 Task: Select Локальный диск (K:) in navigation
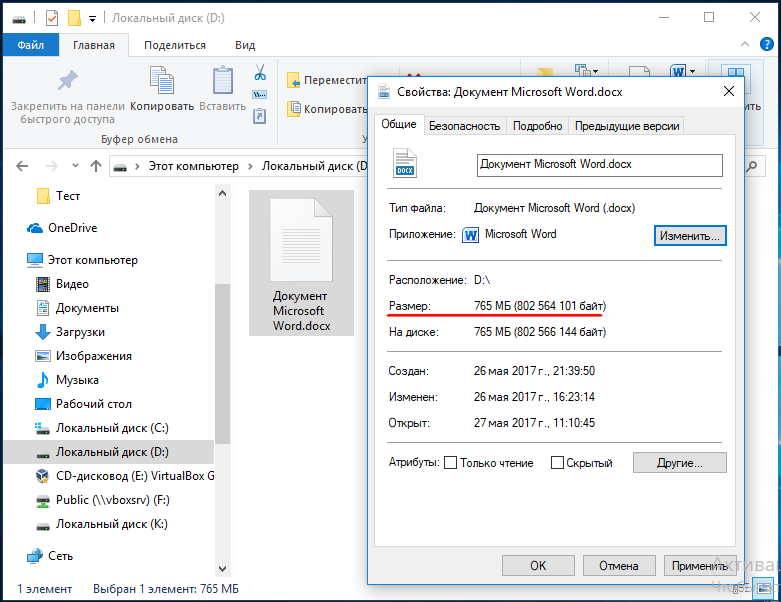pyautogui.click(x=102, y=524)
